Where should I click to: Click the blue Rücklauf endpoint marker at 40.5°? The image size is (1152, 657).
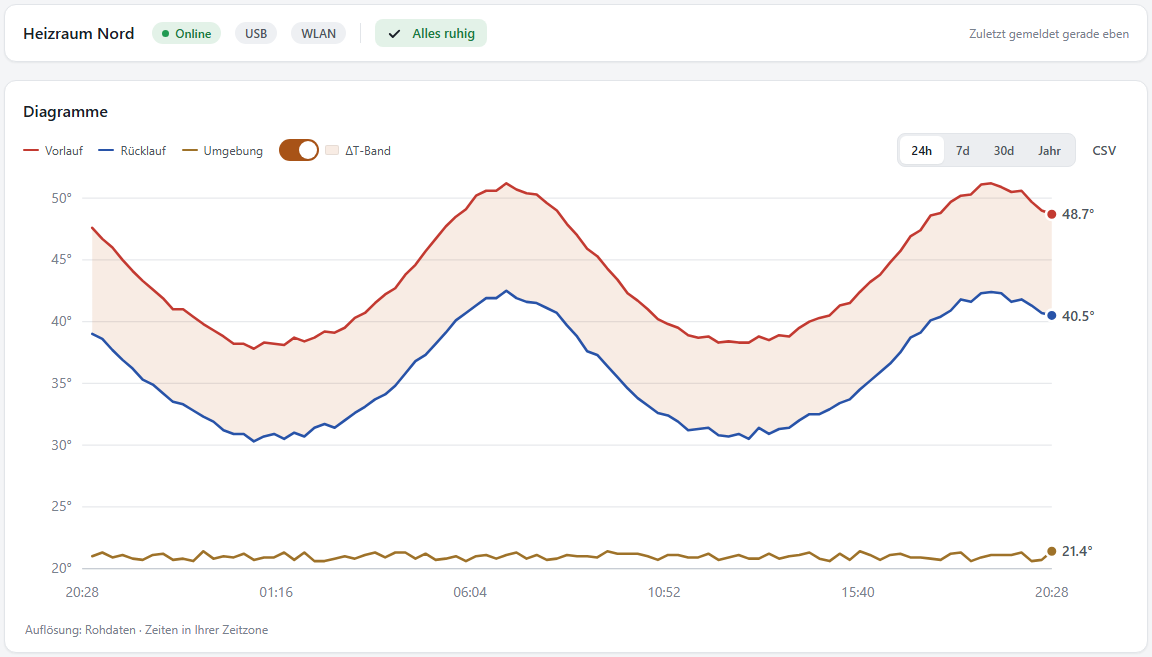pos(1051,316)
